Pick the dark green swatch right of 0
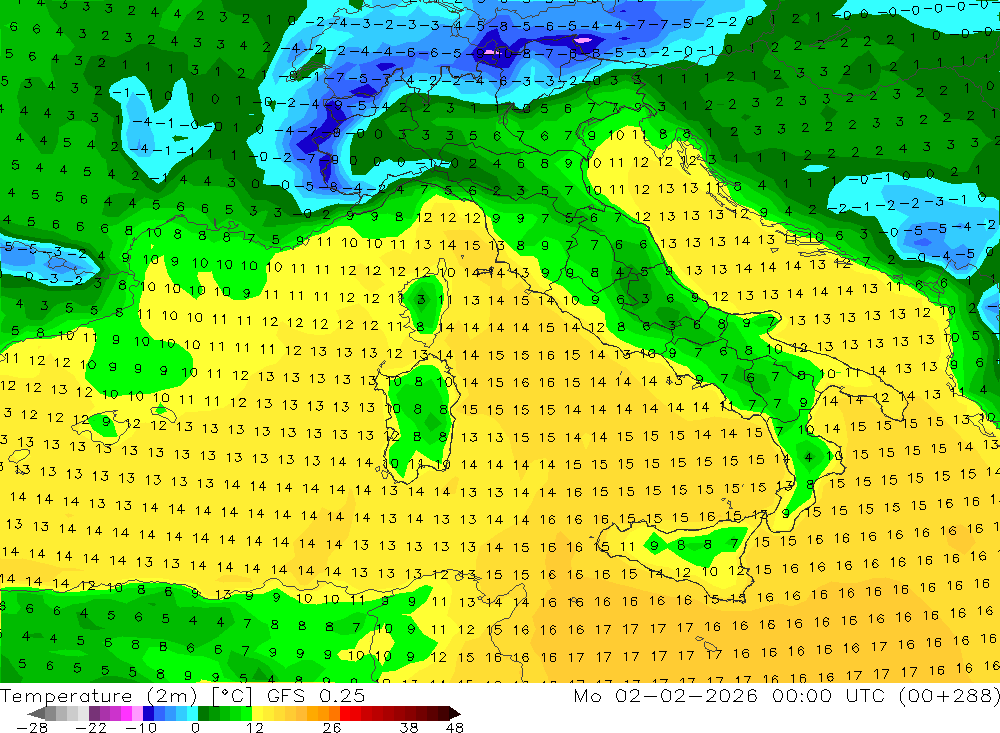 [x=203, y=713]
